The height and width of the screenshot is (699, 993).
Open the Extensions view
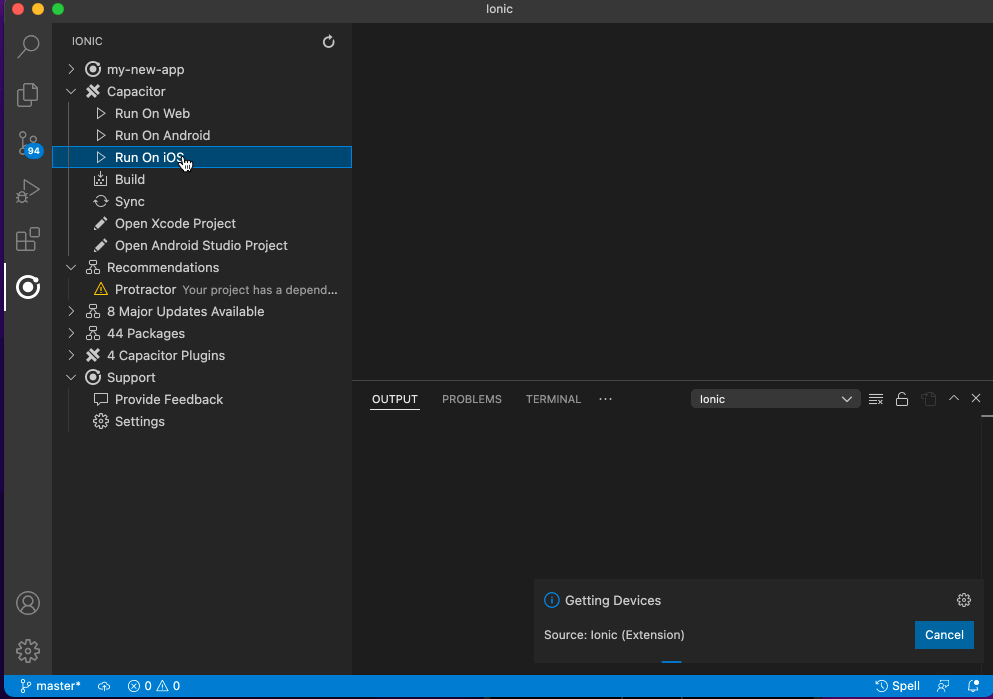click(27, 239)
